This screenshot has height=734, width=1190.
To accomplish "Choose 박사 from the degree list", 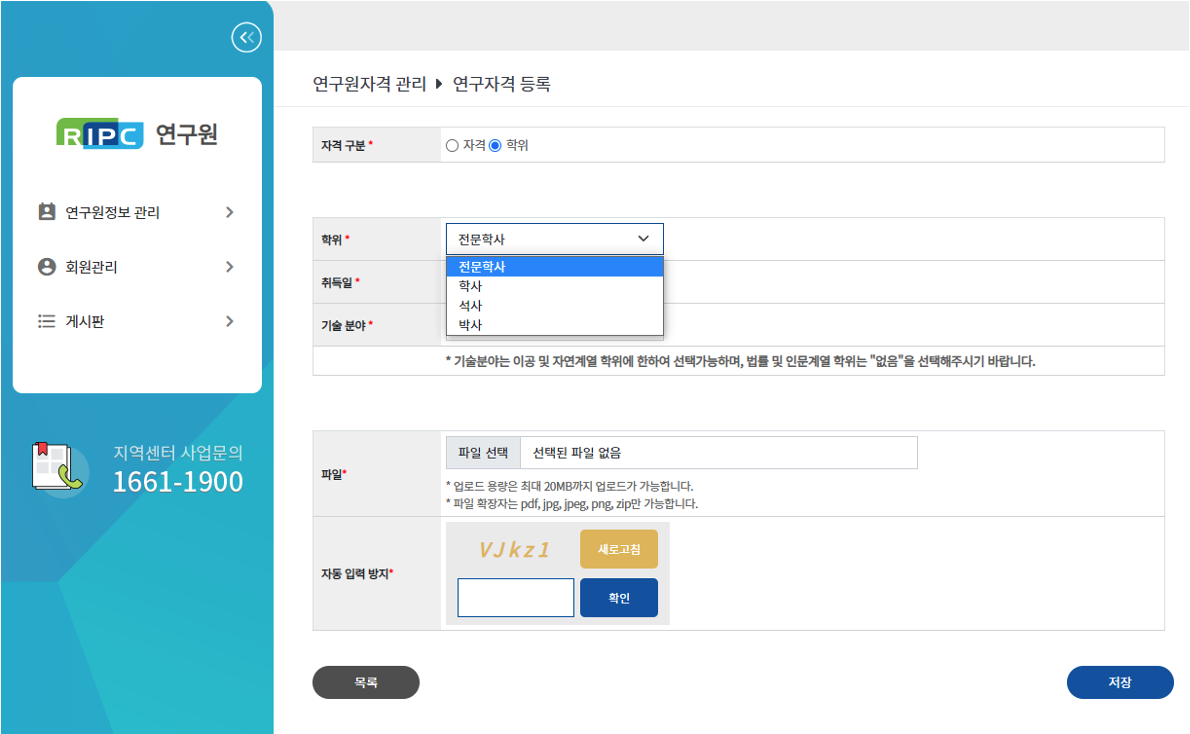I will pyautogui.click(x=471, y=325).
